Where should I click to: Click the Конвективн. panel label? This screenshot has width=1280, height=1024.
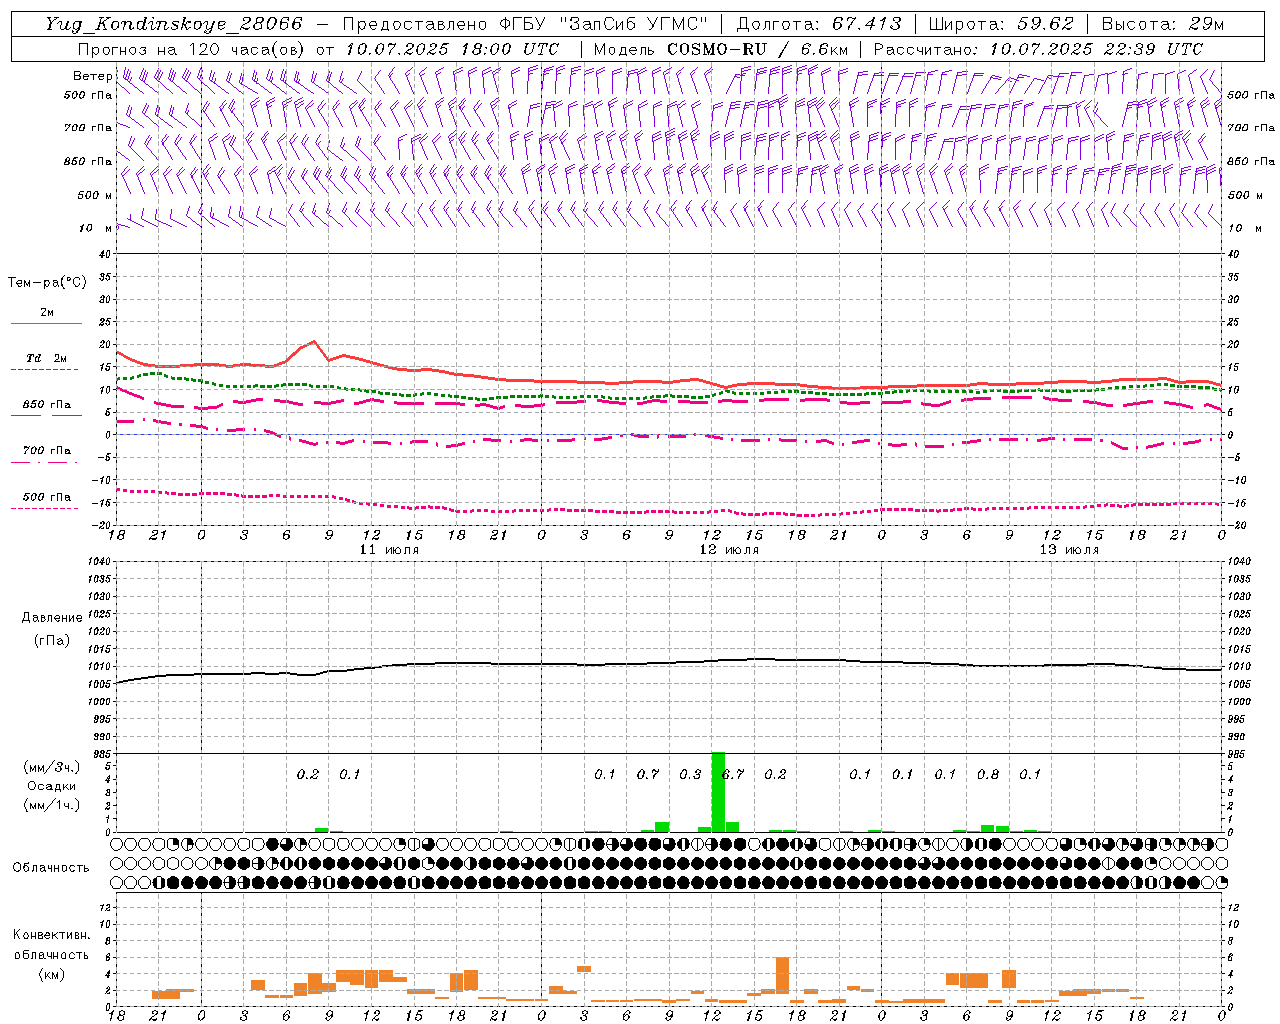click(x=51, y=935)
